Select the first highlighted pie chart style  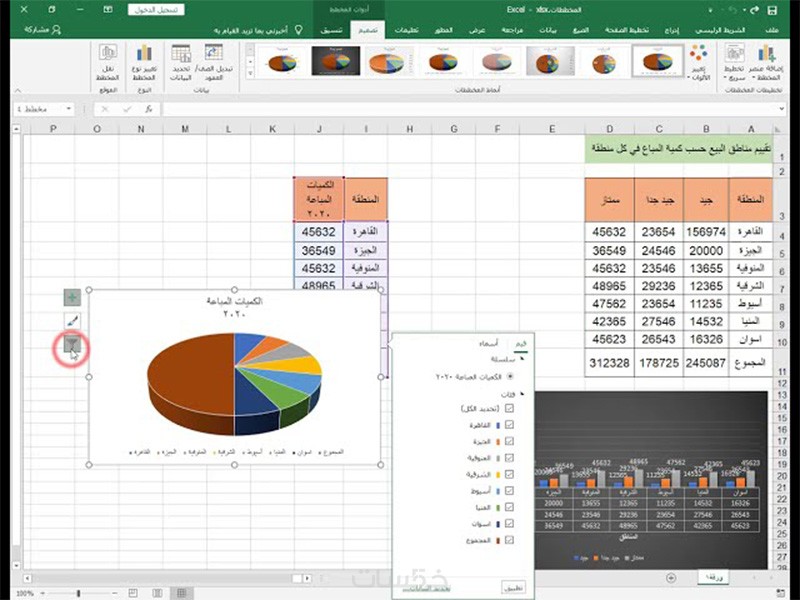click(657, 61)
